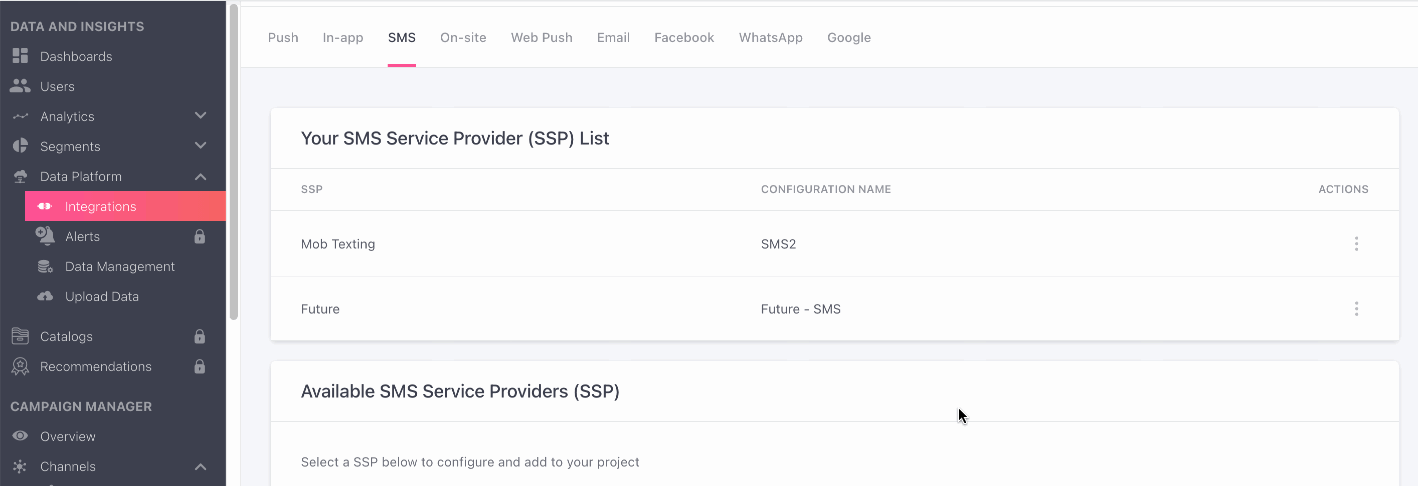This screenshot has width=1418, height=486.
Task: Click the sidebar vertical scrollbar
Action: [234, 160]
